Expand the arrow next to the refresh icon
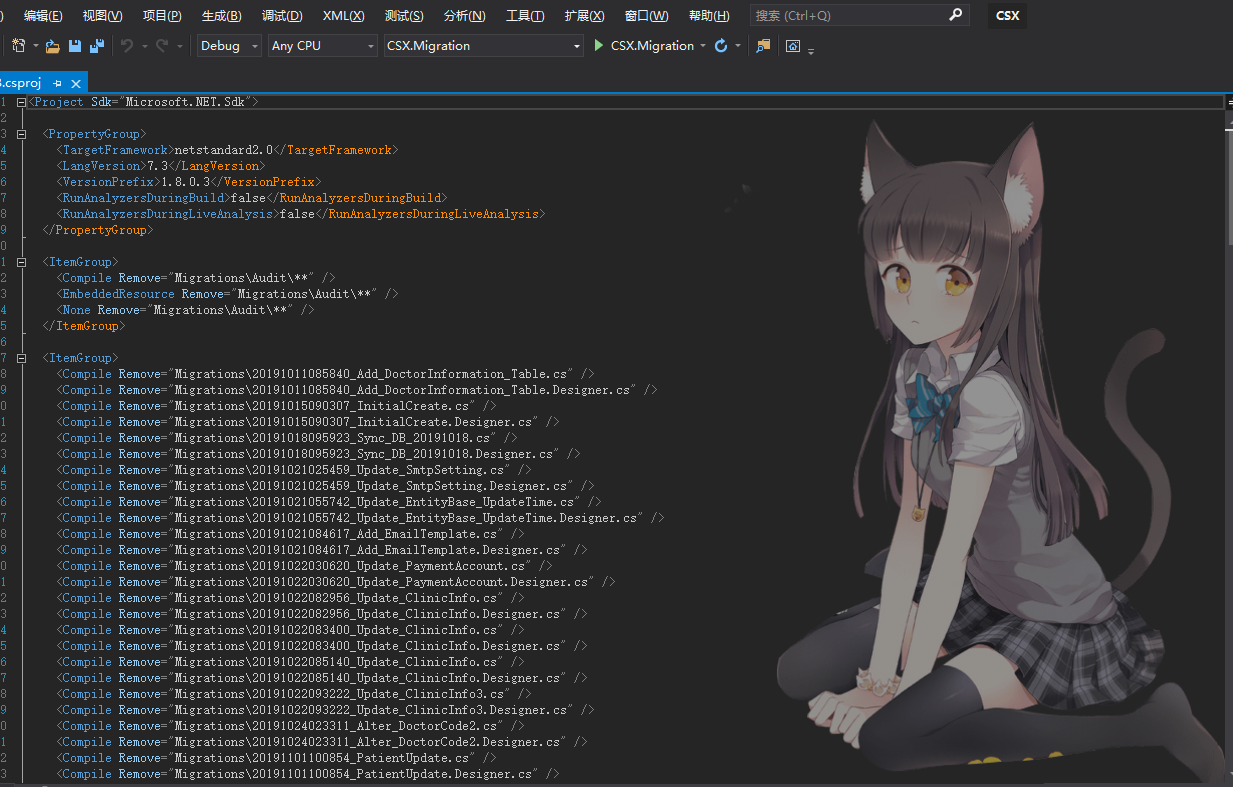1233x787 pixels. tap(738, 46)
